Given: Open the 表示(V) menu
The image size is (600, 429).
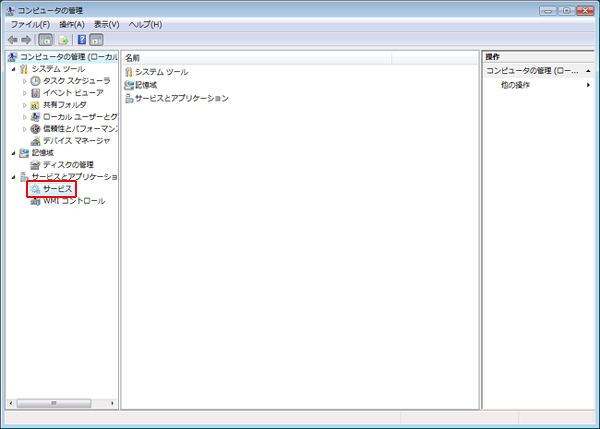Looking at the screenshot, I should tap(106, 24).
